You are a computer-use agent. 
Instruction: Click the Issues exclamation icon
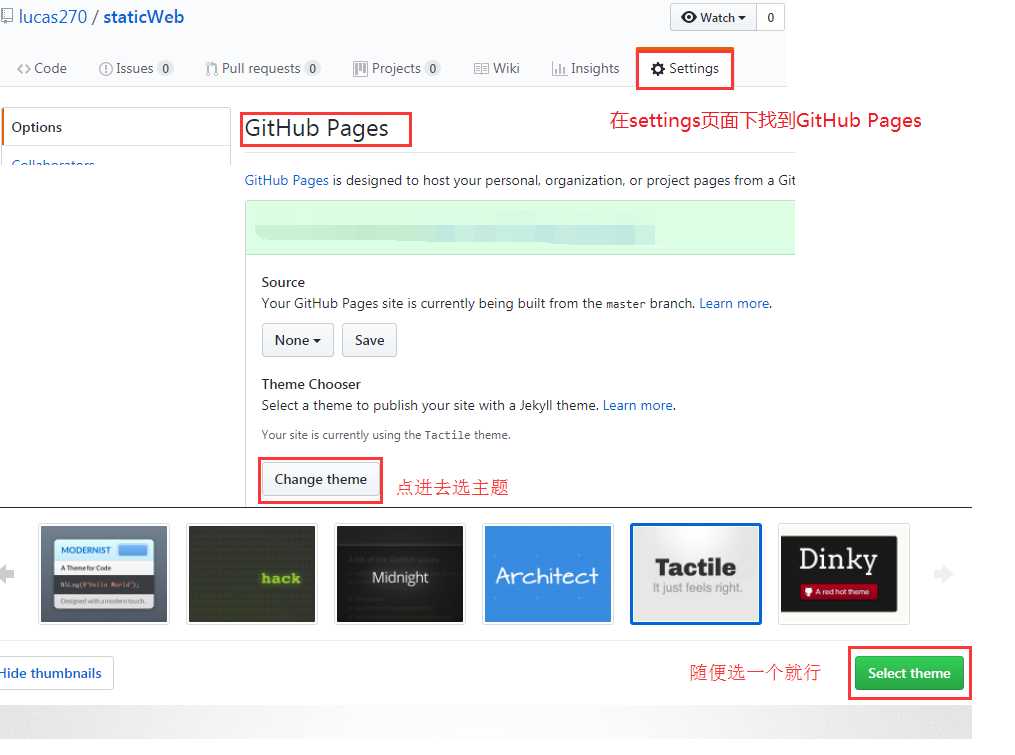[x=106, y=69]
